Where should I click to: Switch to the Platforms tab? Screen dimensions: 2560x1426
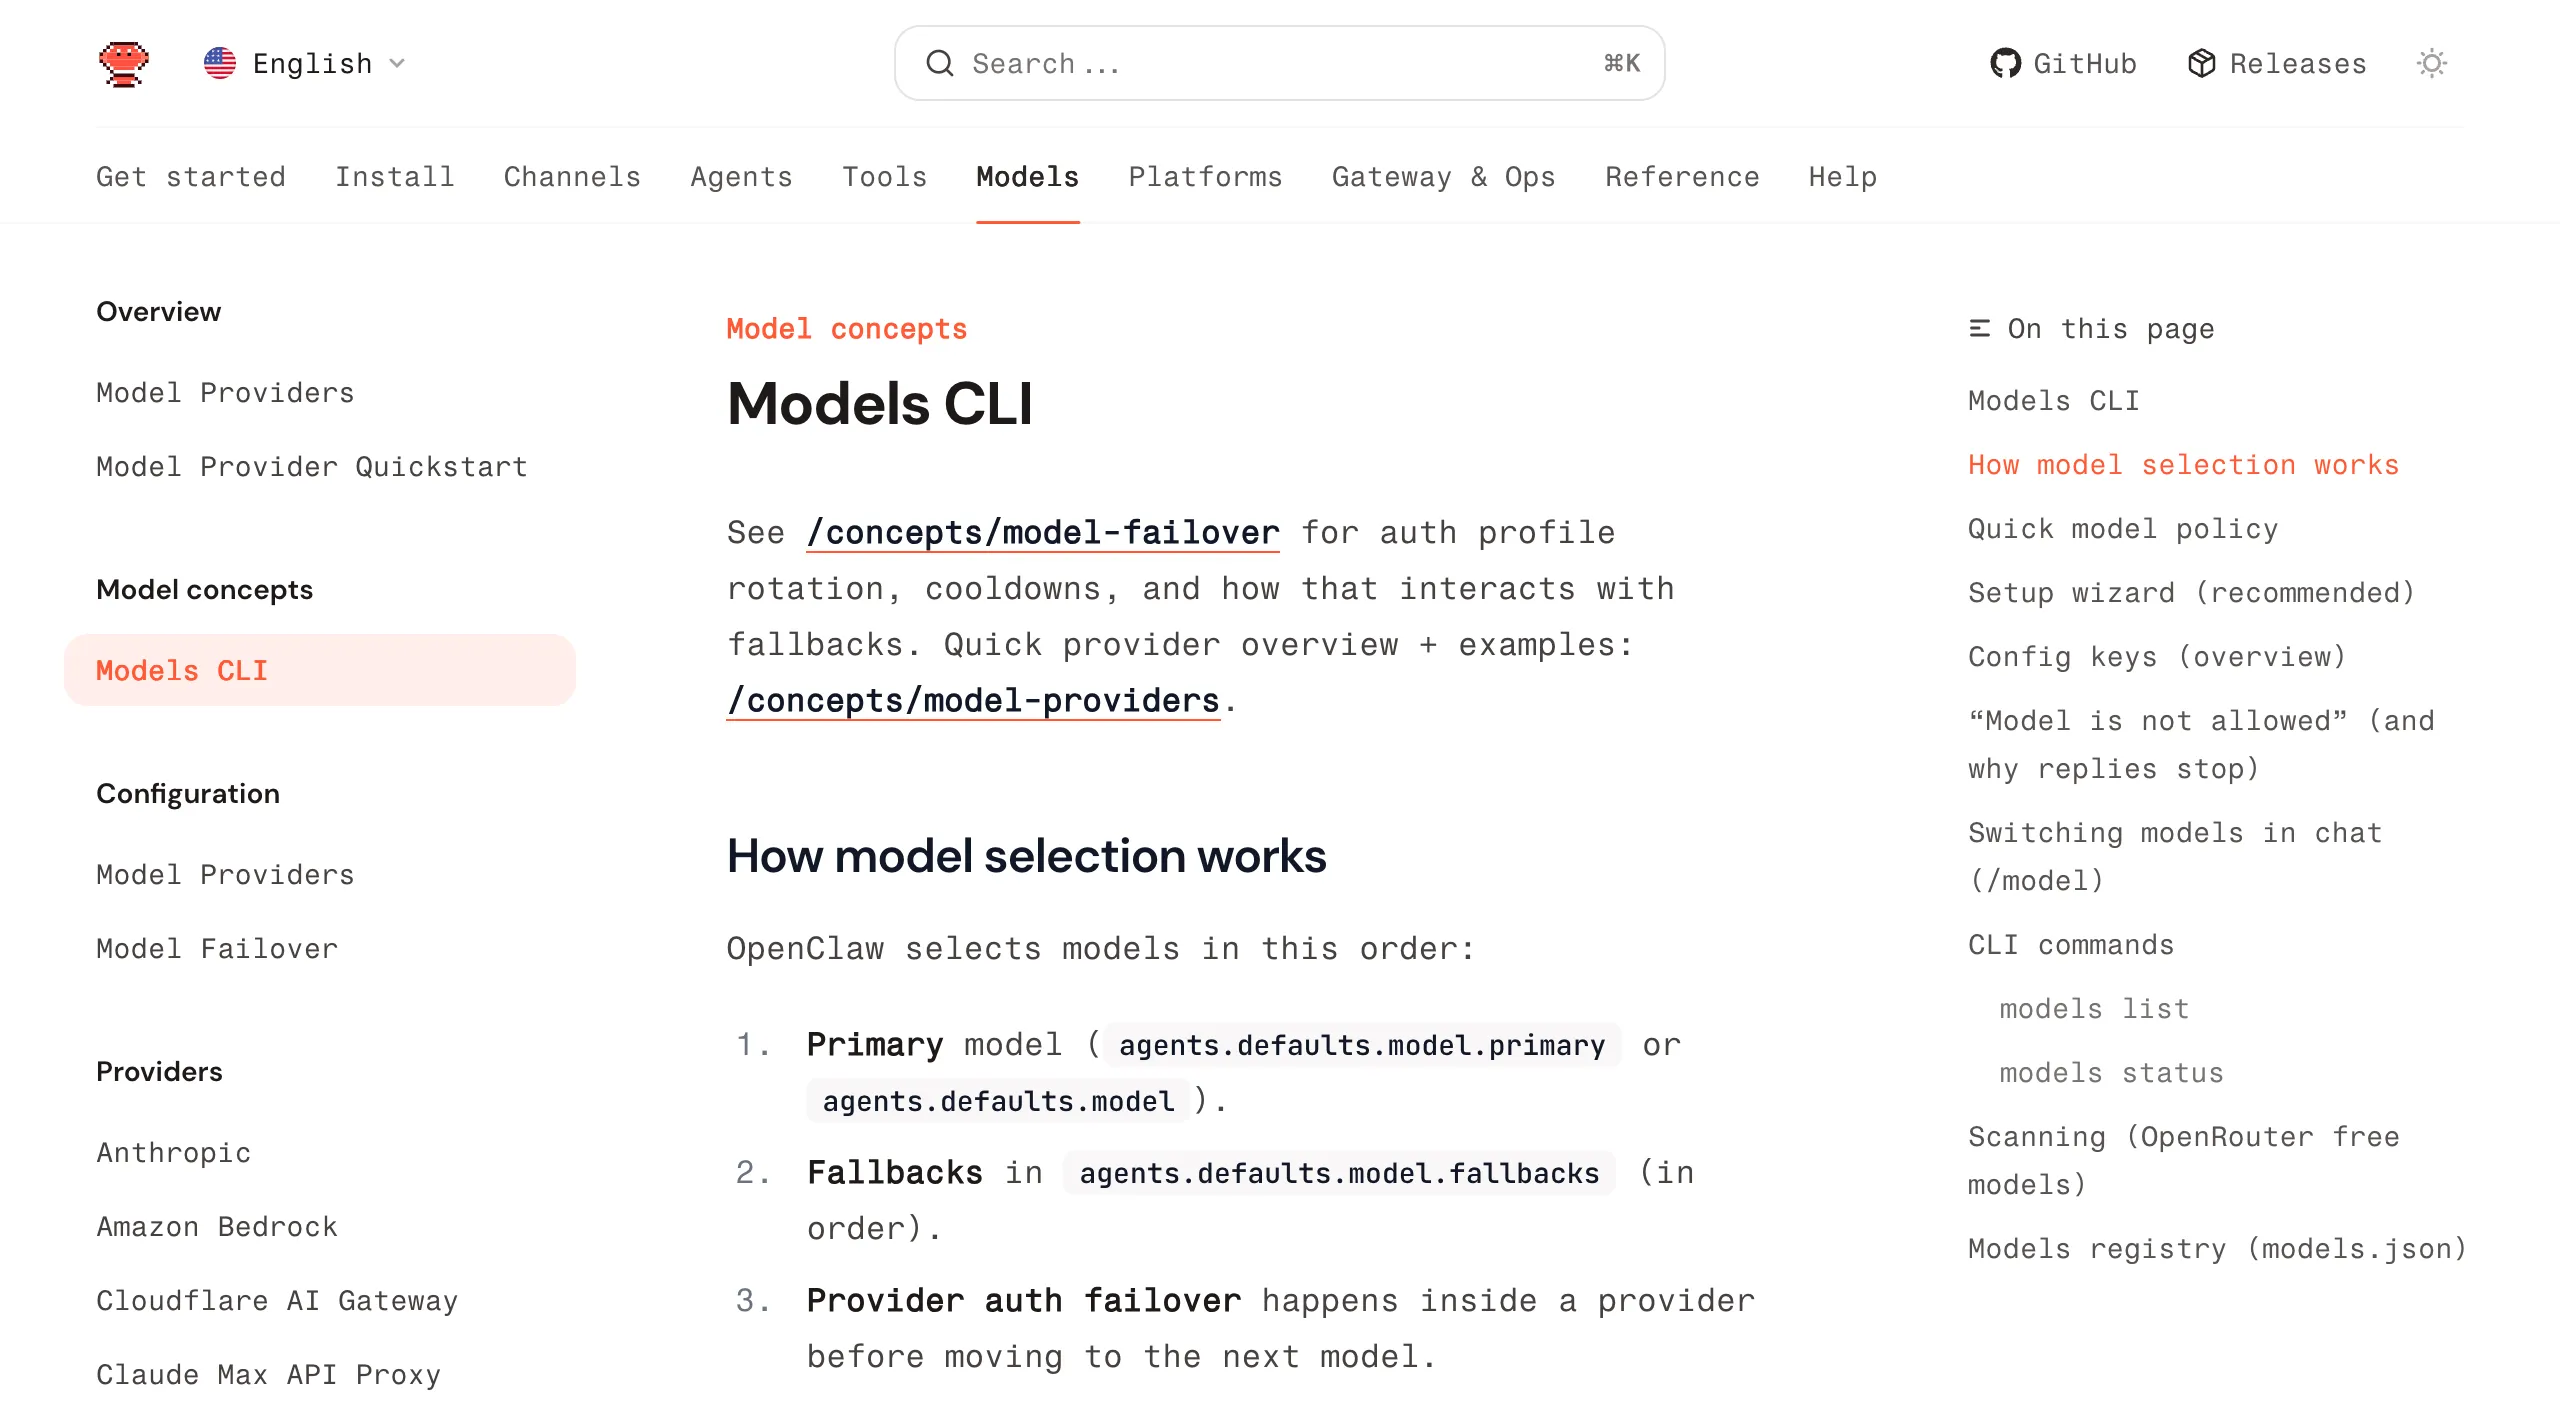(1205, 177)
